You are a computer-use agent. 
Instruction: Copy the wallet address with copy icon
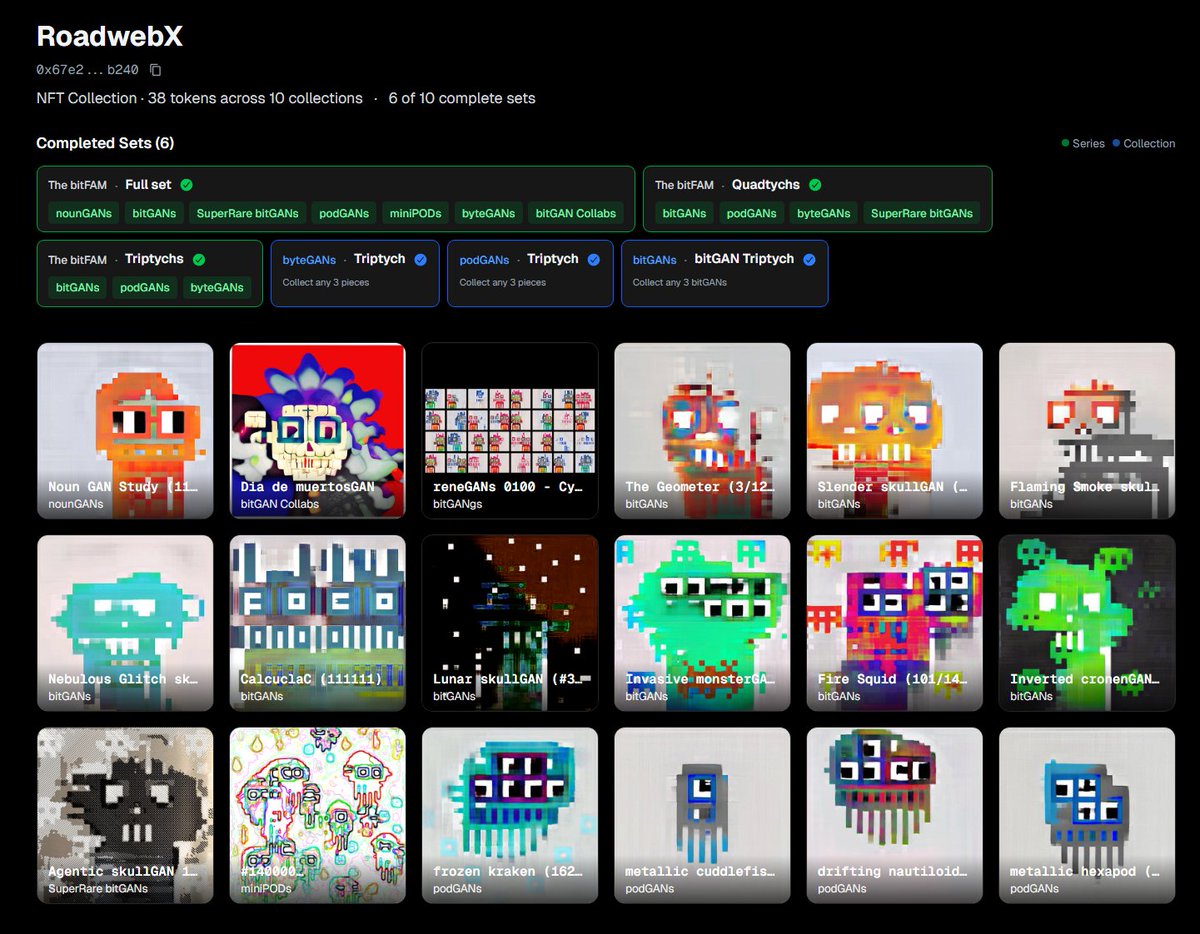(x=155, y=70)
